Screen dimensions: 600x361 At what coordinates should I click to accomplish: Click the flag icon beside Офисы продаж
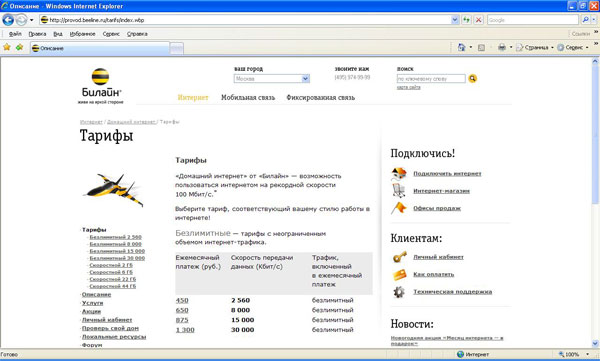click(399, 208)
